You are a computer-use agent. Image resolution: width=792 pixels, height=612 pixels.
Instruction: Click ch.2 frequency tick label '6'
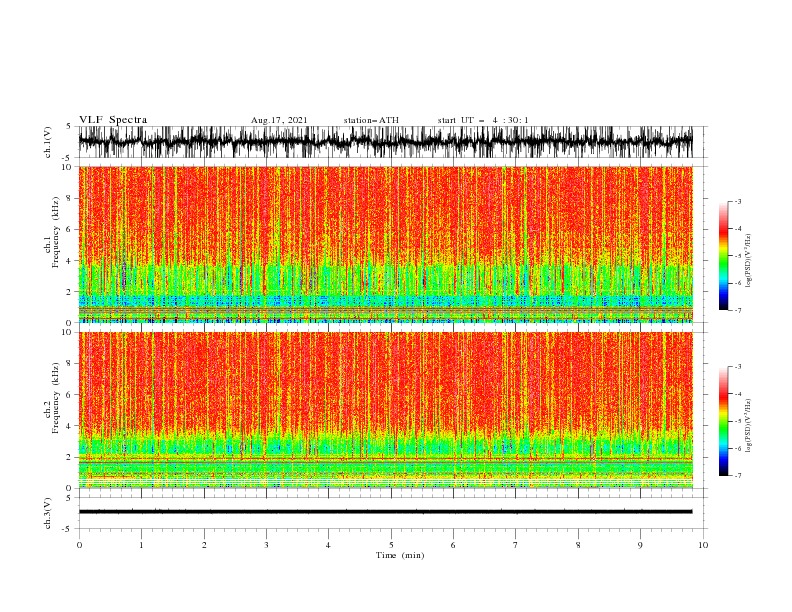click(69, 394)
